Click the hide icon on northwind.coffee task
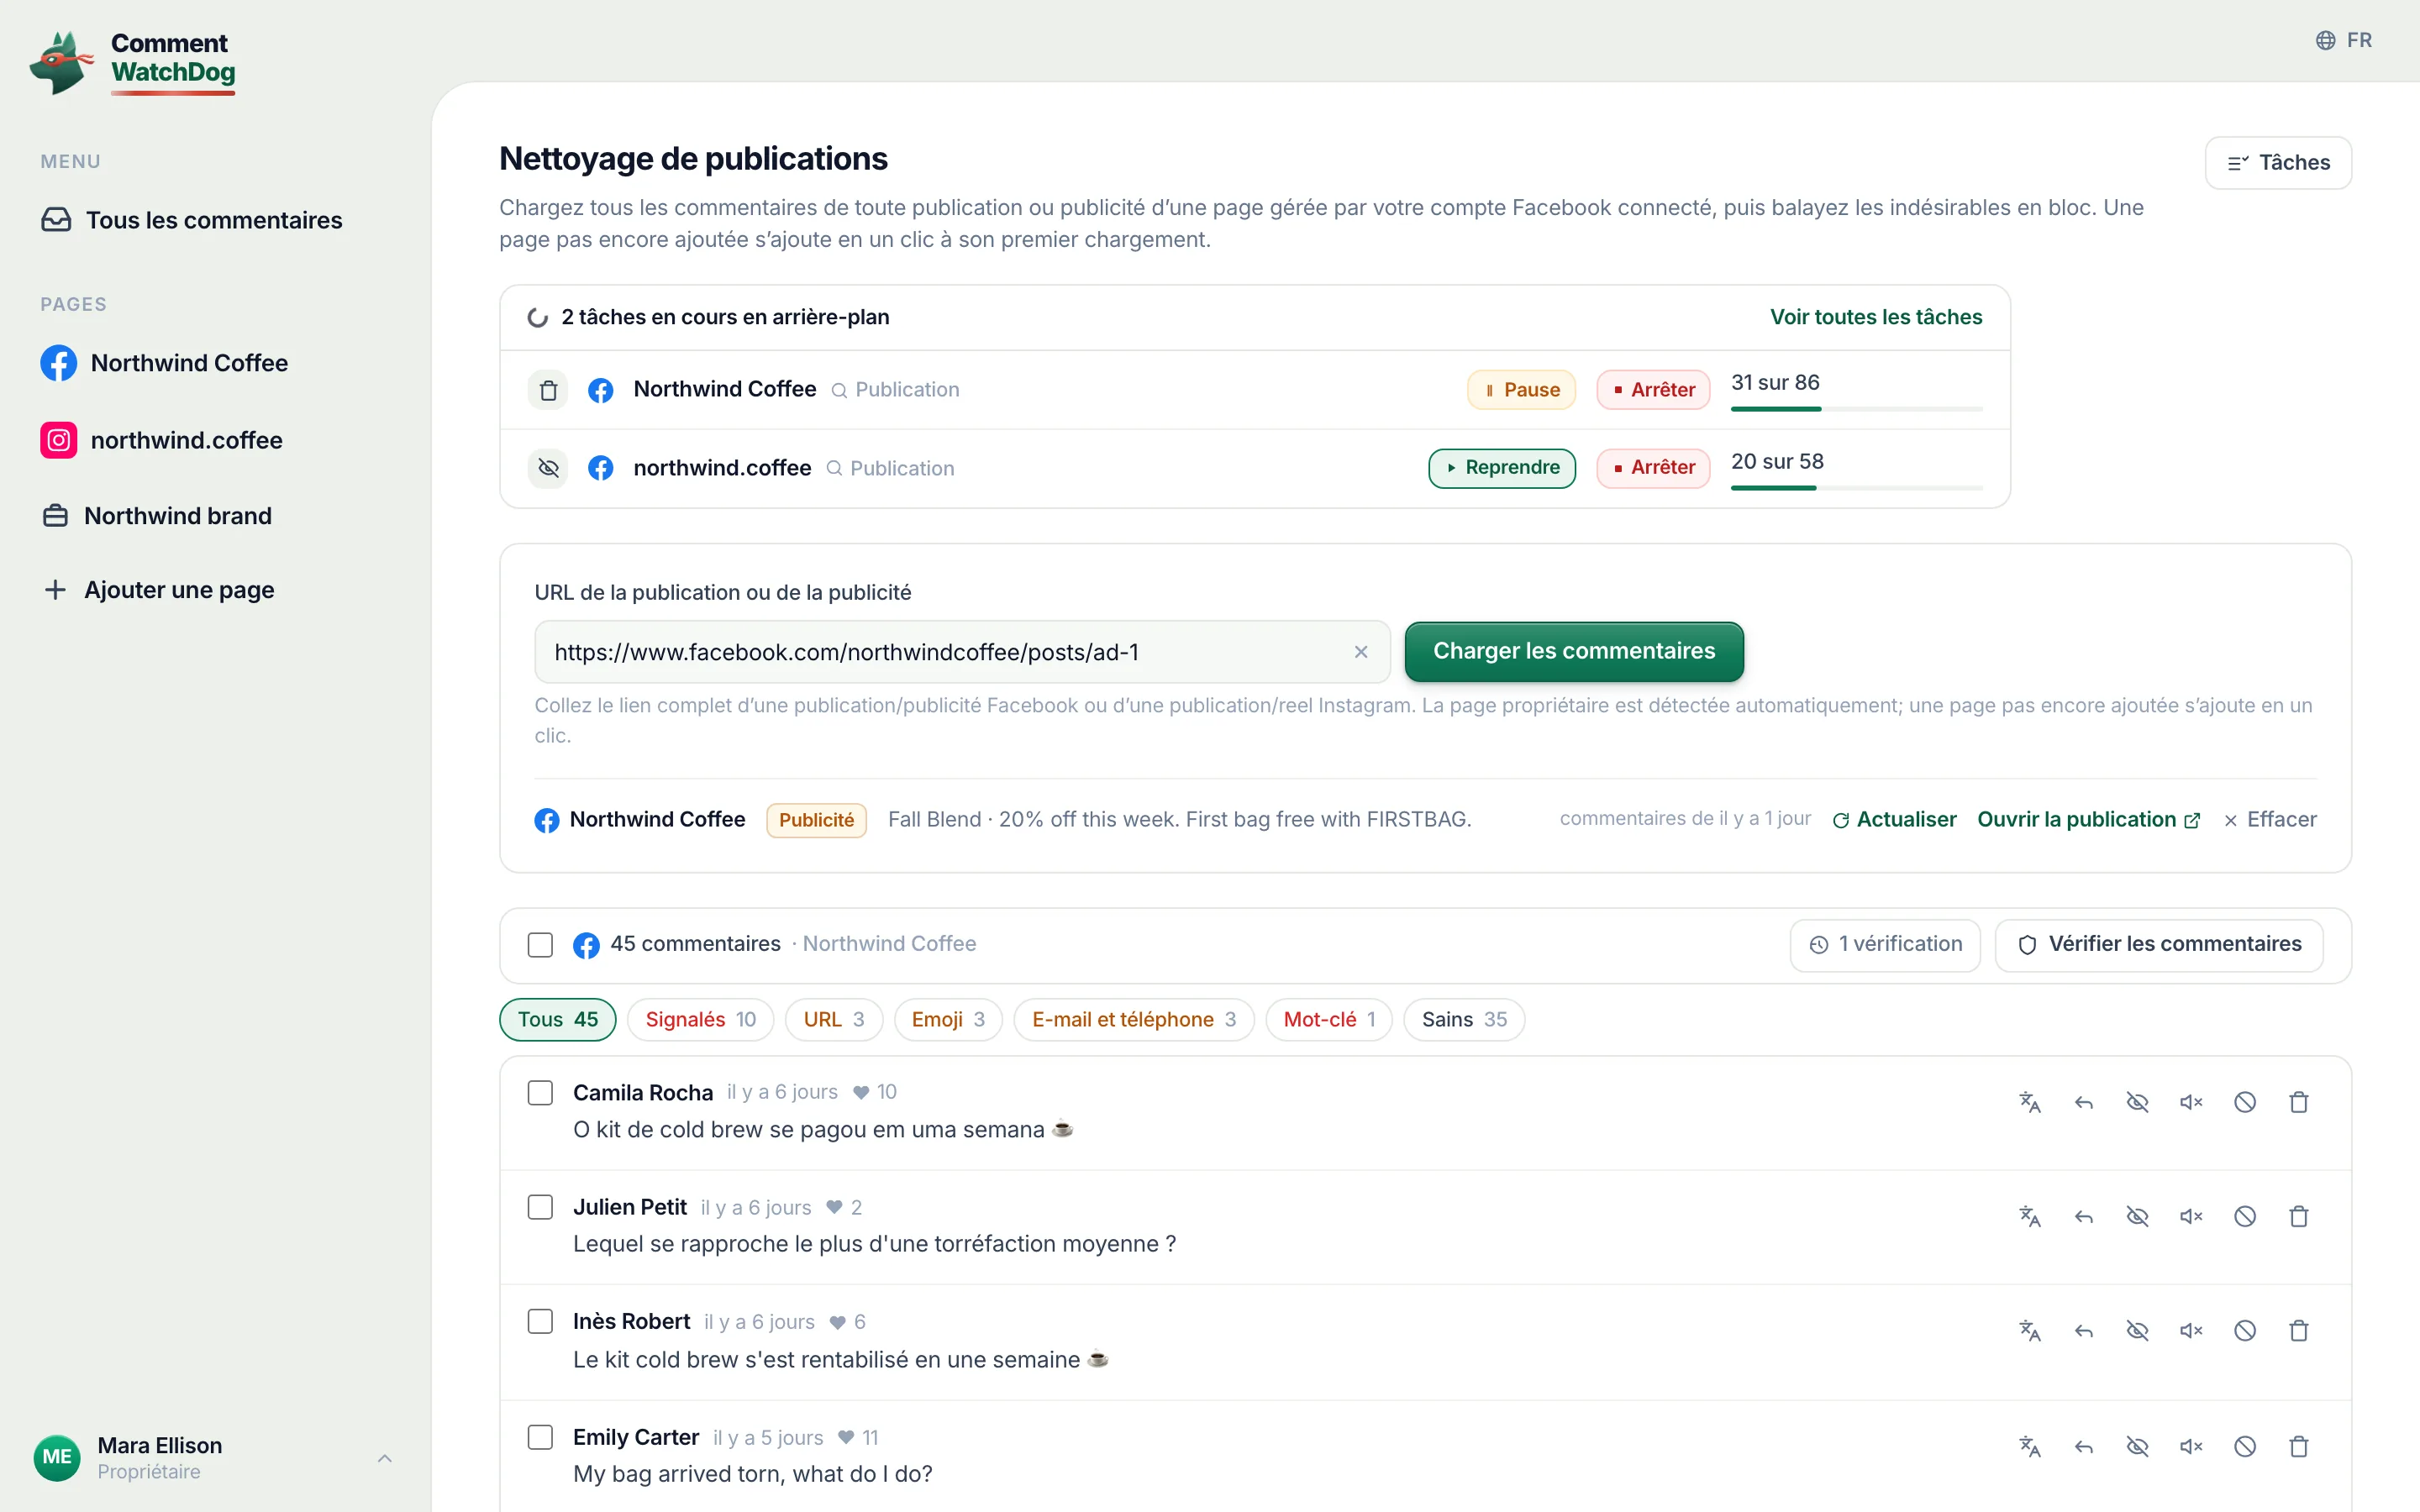 click(x=548, y=468)
